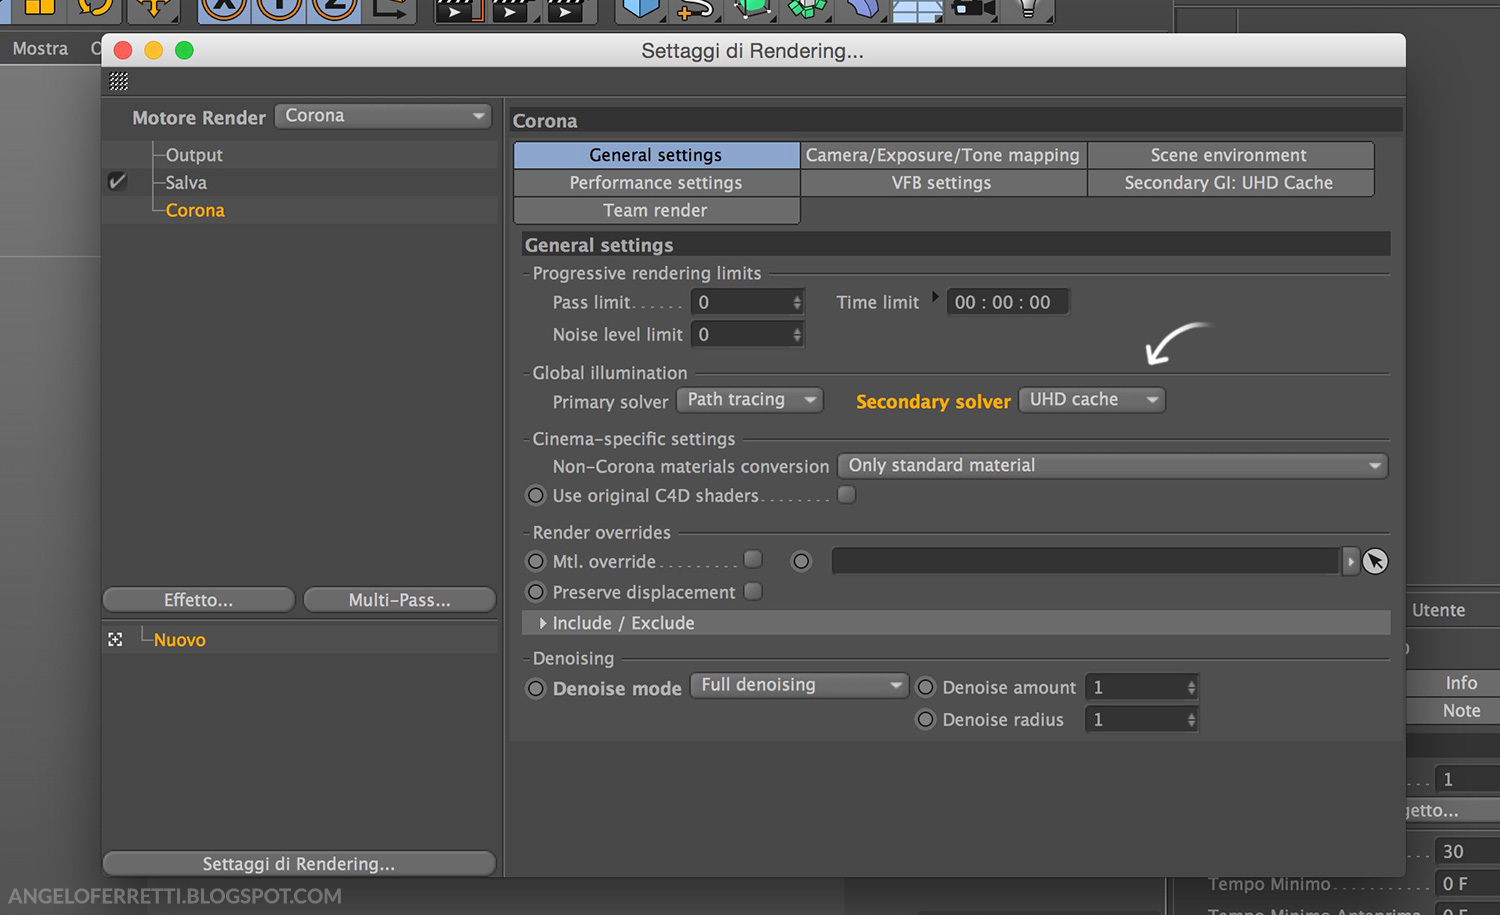
Task: Open VFB settings tab
Action: pyautogui.click(x=943, y=183)
